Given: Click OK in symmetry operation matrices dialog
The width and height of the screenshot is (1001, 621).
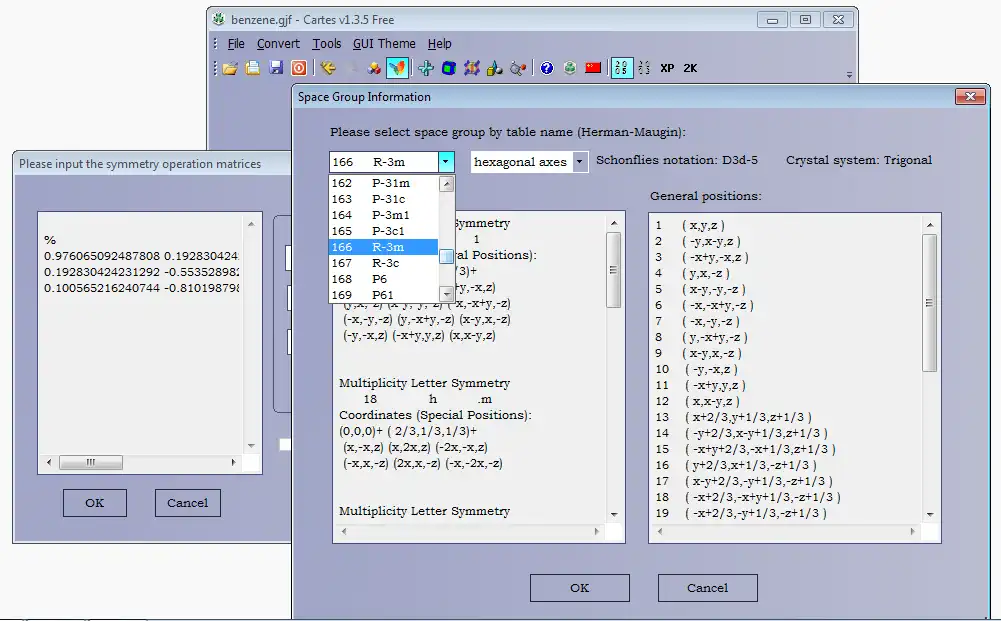Looking at the screenshot, I should click(94, 503).
